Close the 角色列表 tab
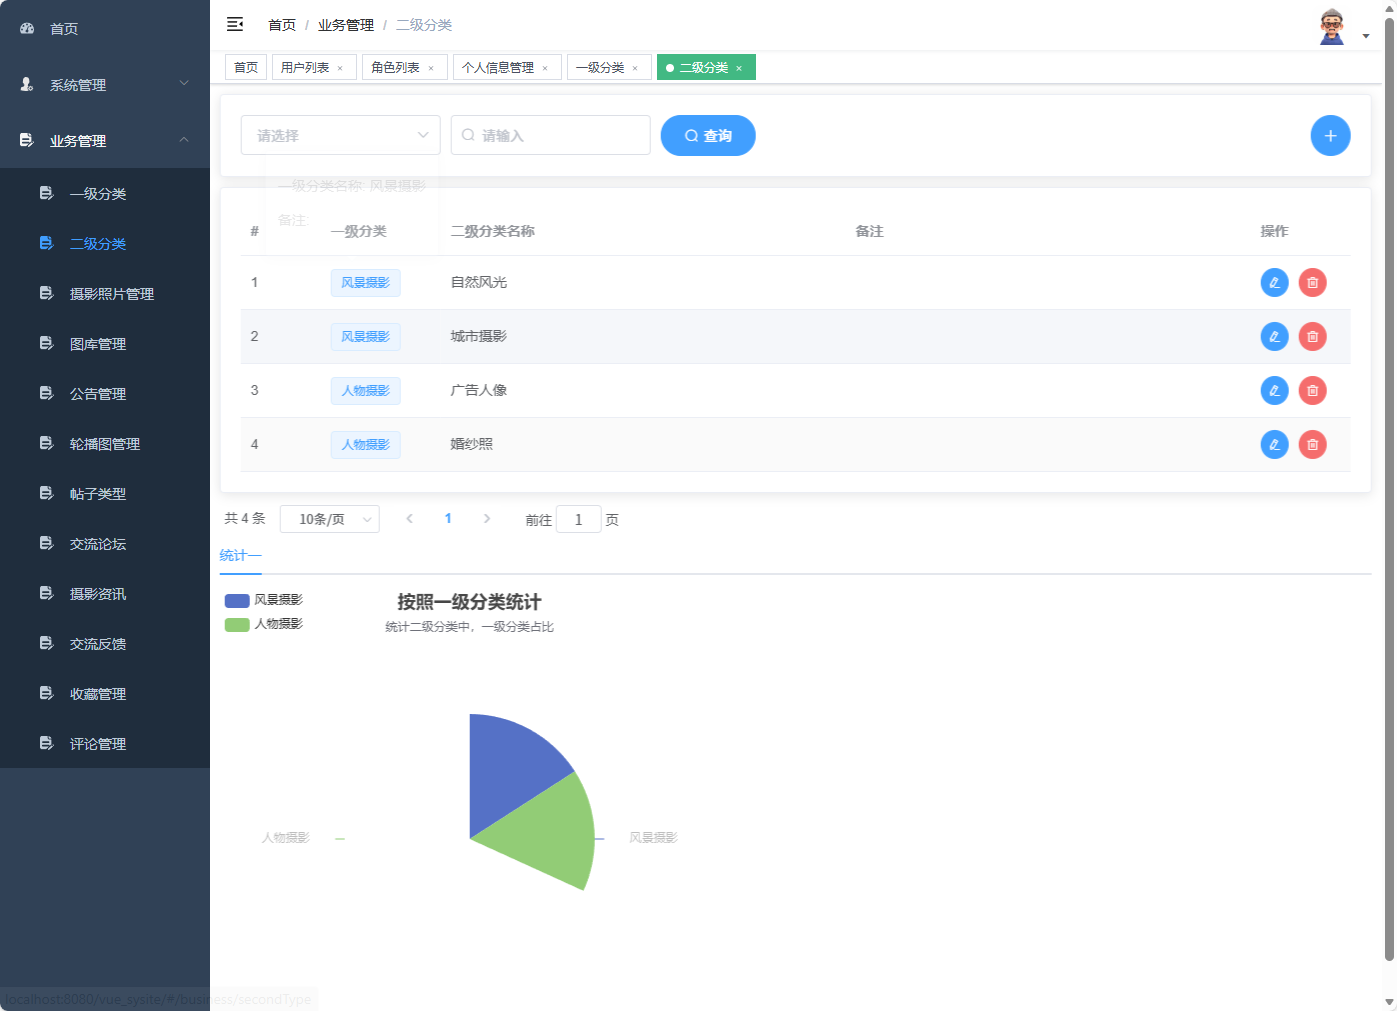This screenshot has width=1397, height=1011. pyautogui.click(x=431, y=67)
